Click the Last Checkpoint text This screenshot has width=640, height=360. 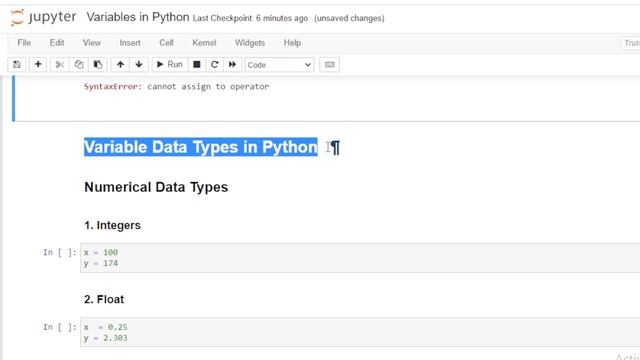pos(250,18)
